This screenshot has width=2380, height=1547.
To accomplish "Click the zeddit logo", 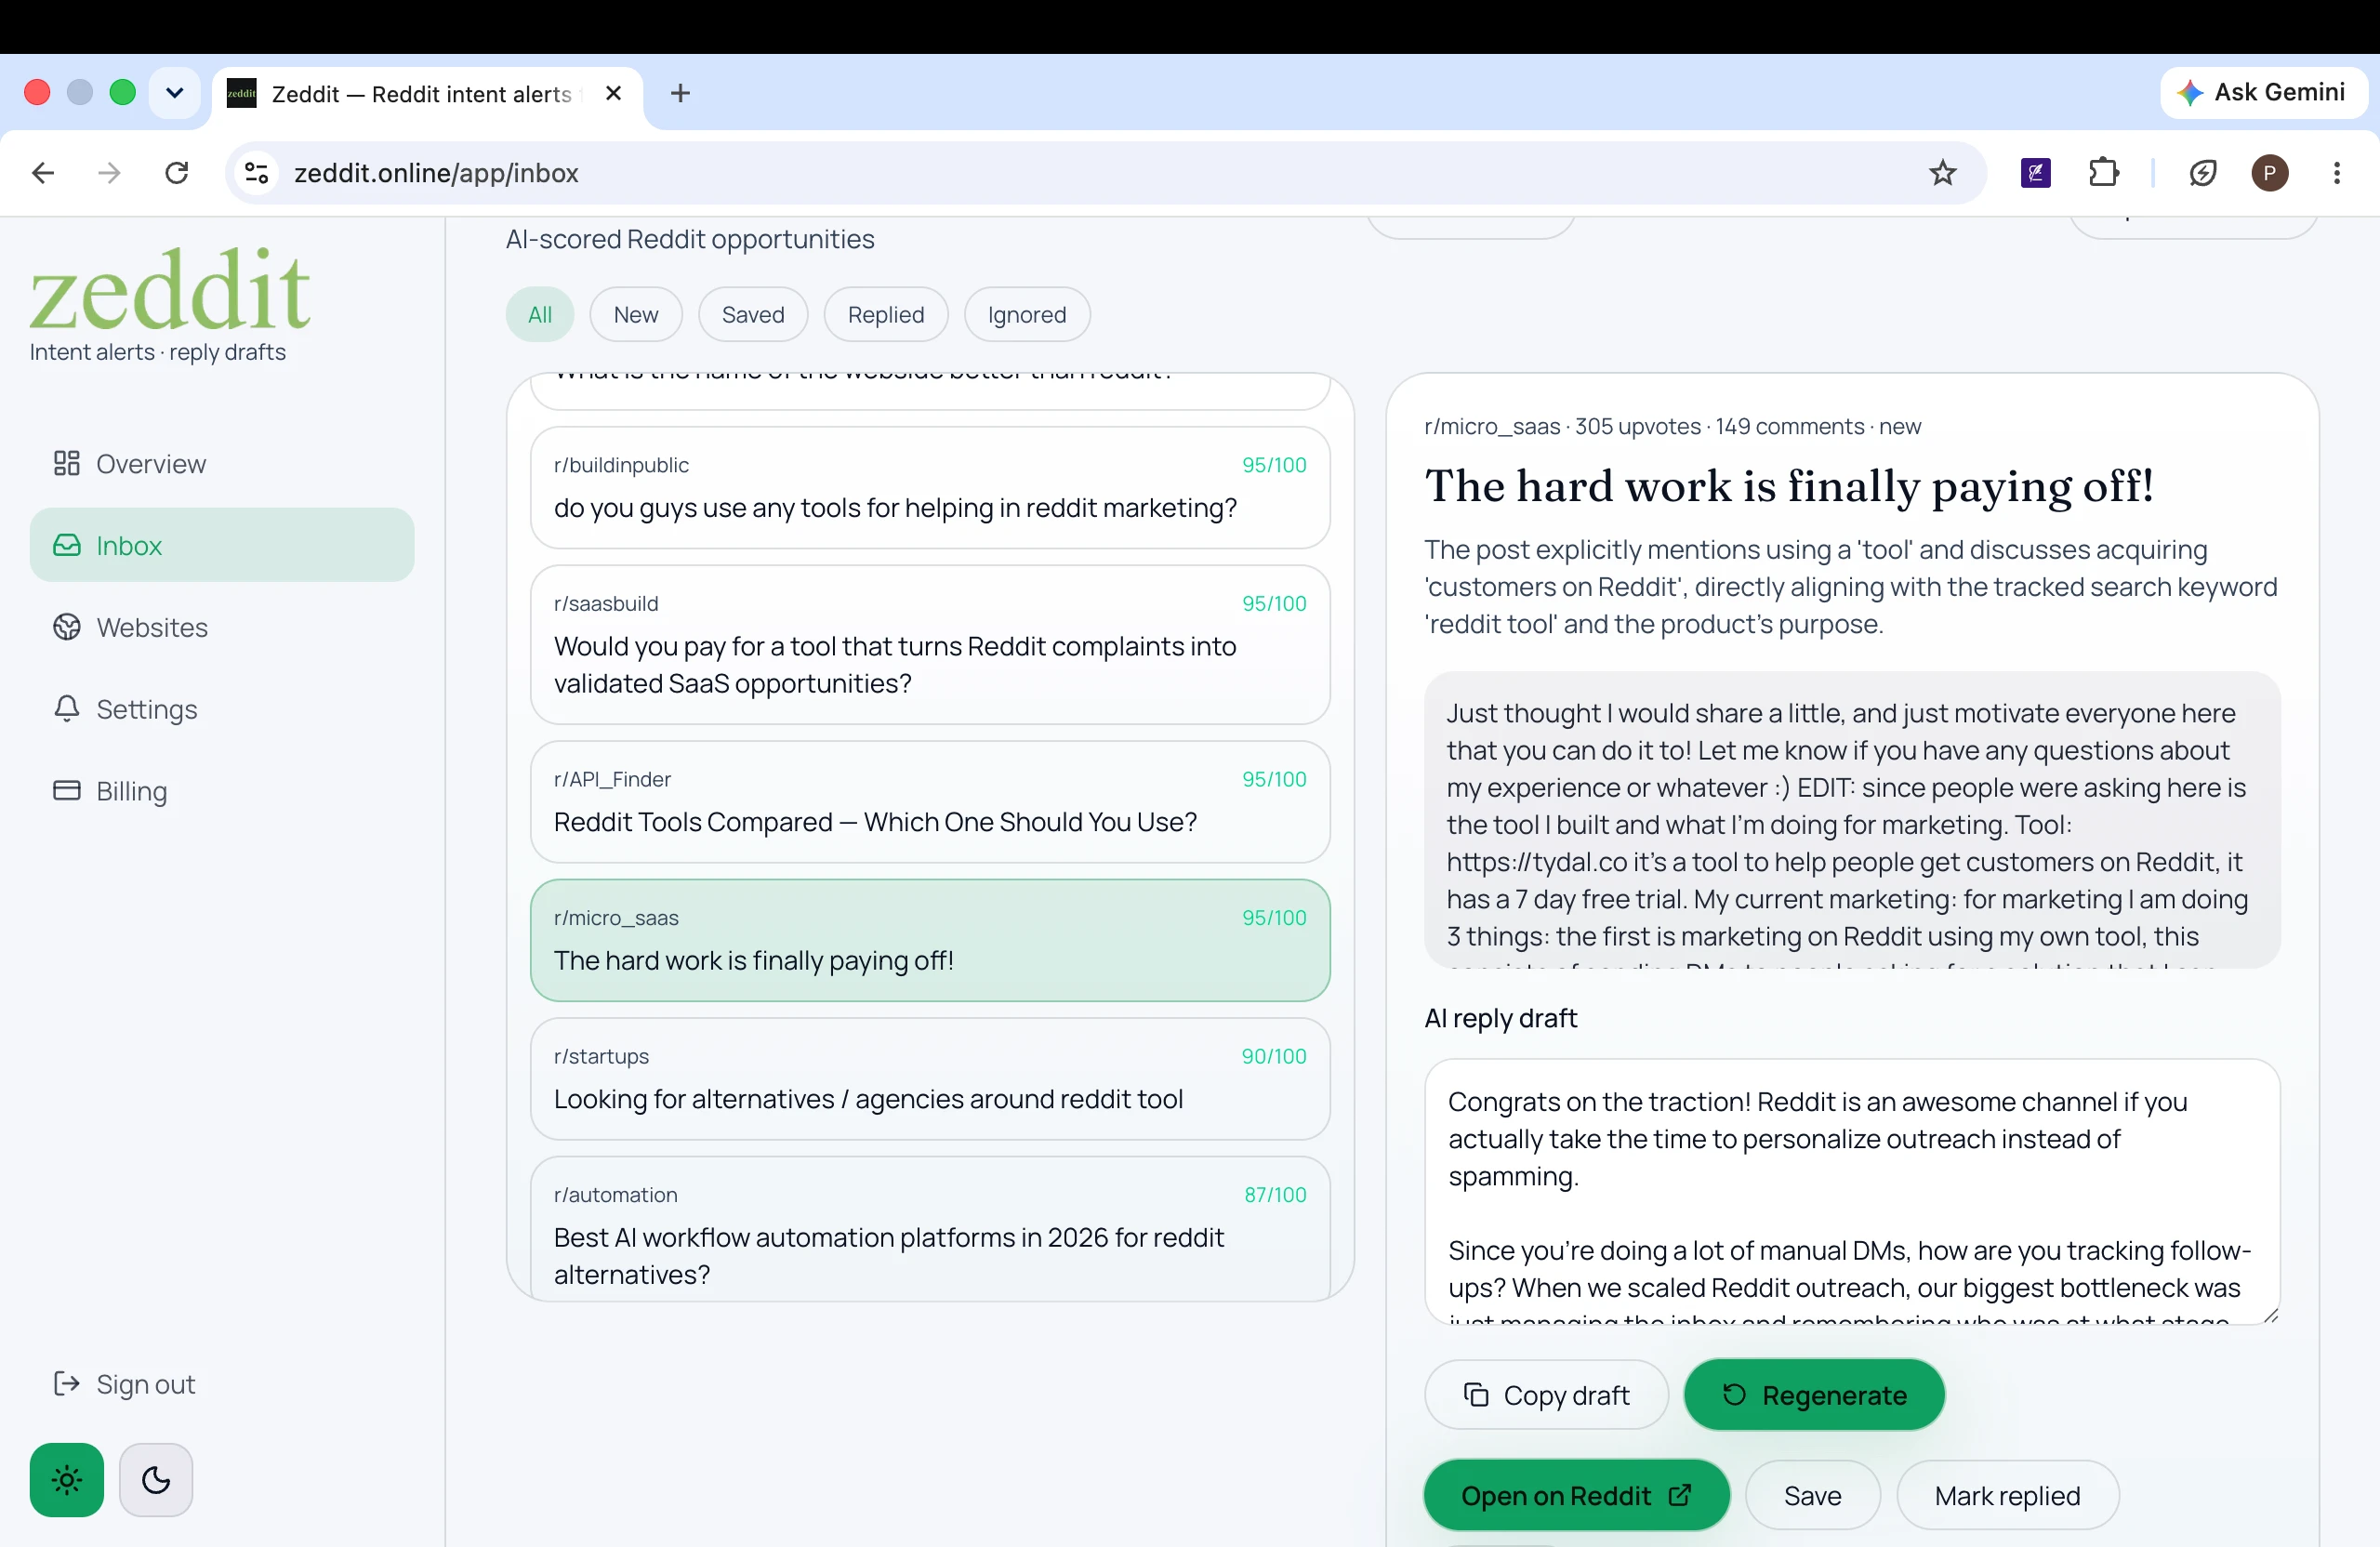I will [x=170, y=289].
